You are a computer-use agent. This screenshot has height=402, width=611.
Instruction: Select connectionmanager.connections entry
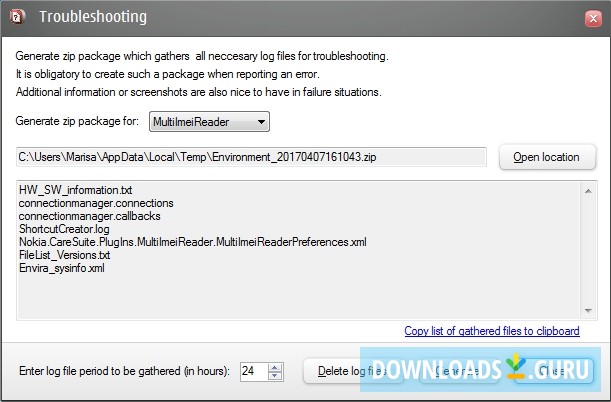pyautogui.click(x=96, y=203)
